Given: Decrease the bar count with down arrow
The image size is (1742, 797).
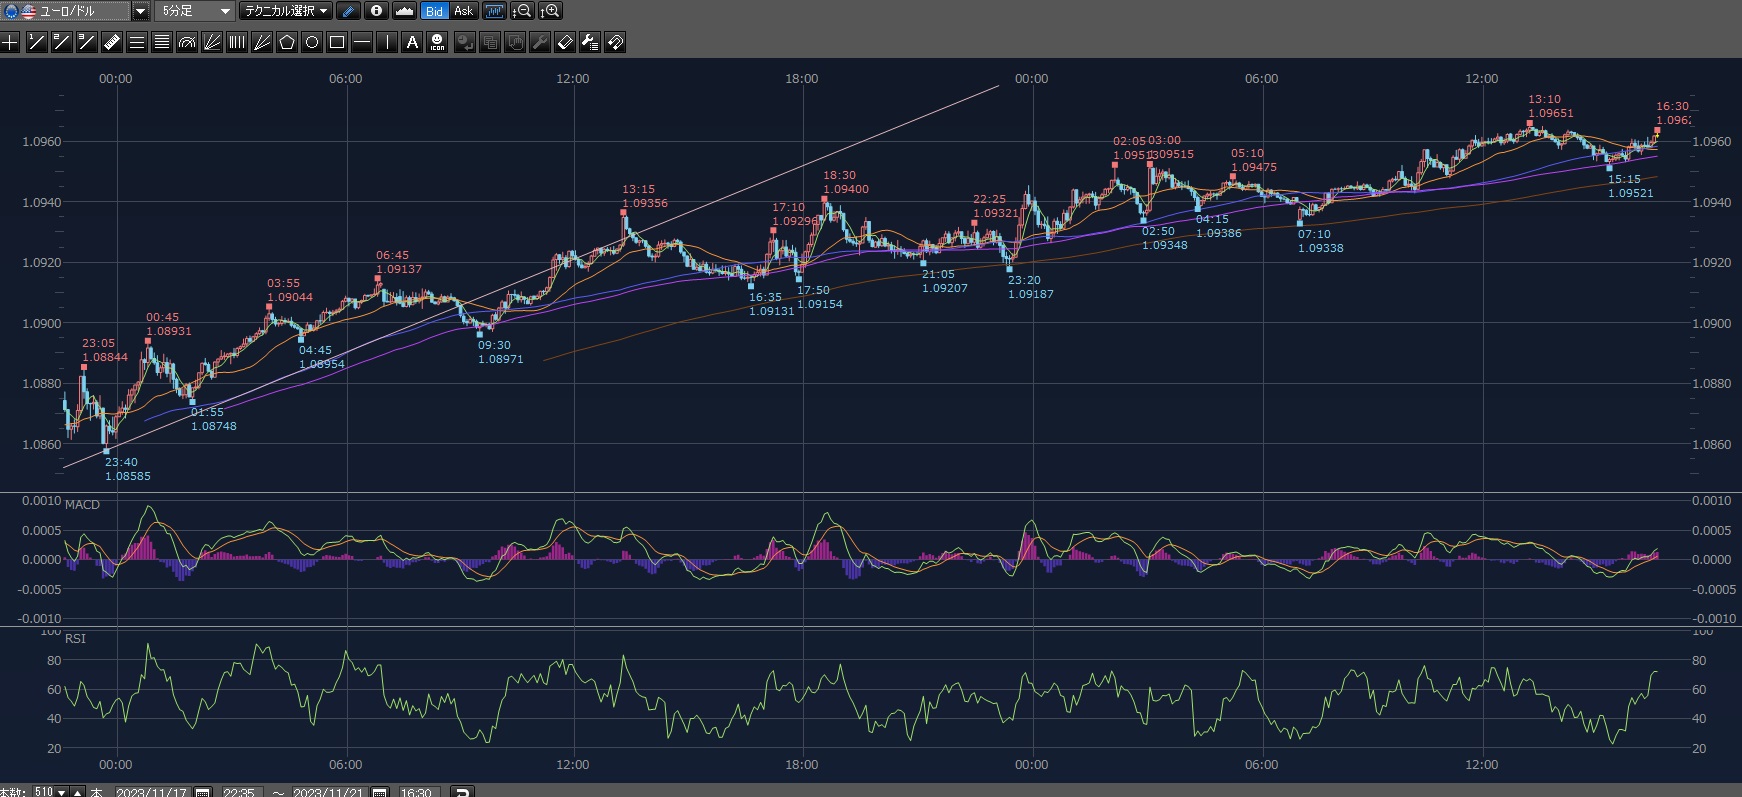Looking at the screenshot, I should pos(62,792).
